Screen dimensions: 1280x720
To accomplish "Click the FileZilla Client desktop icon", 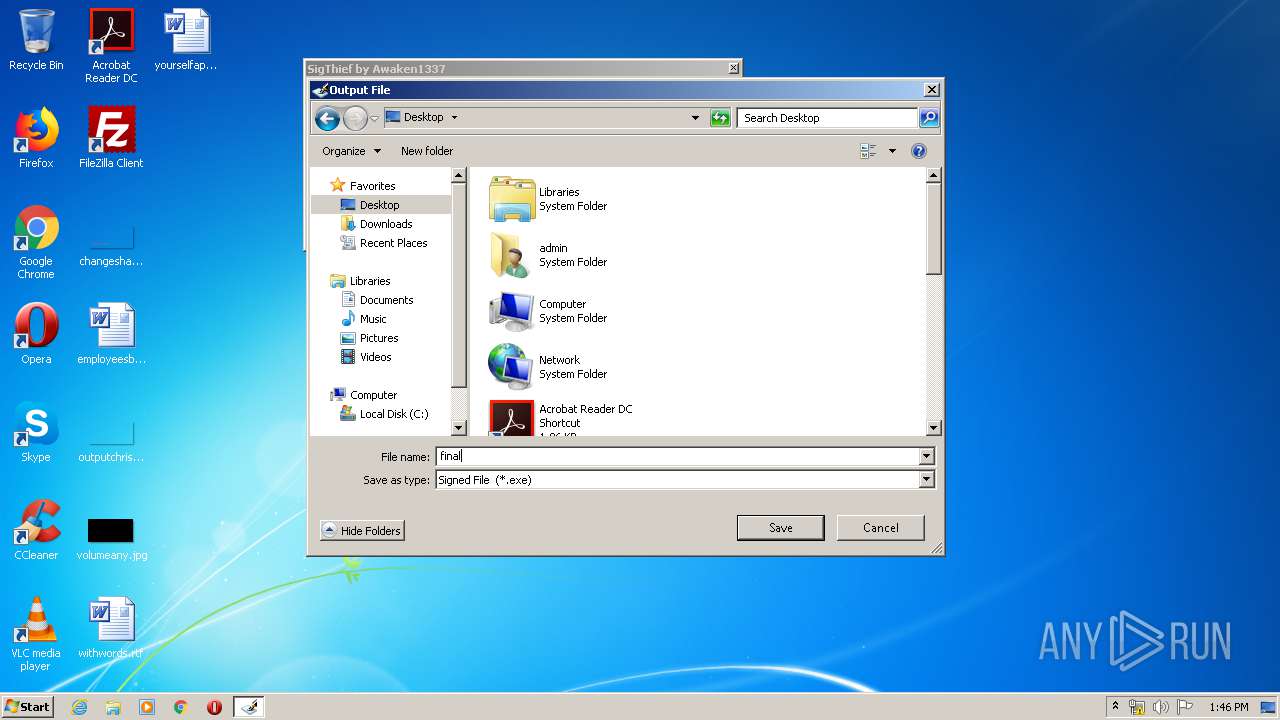I will [x=111, y=138].
